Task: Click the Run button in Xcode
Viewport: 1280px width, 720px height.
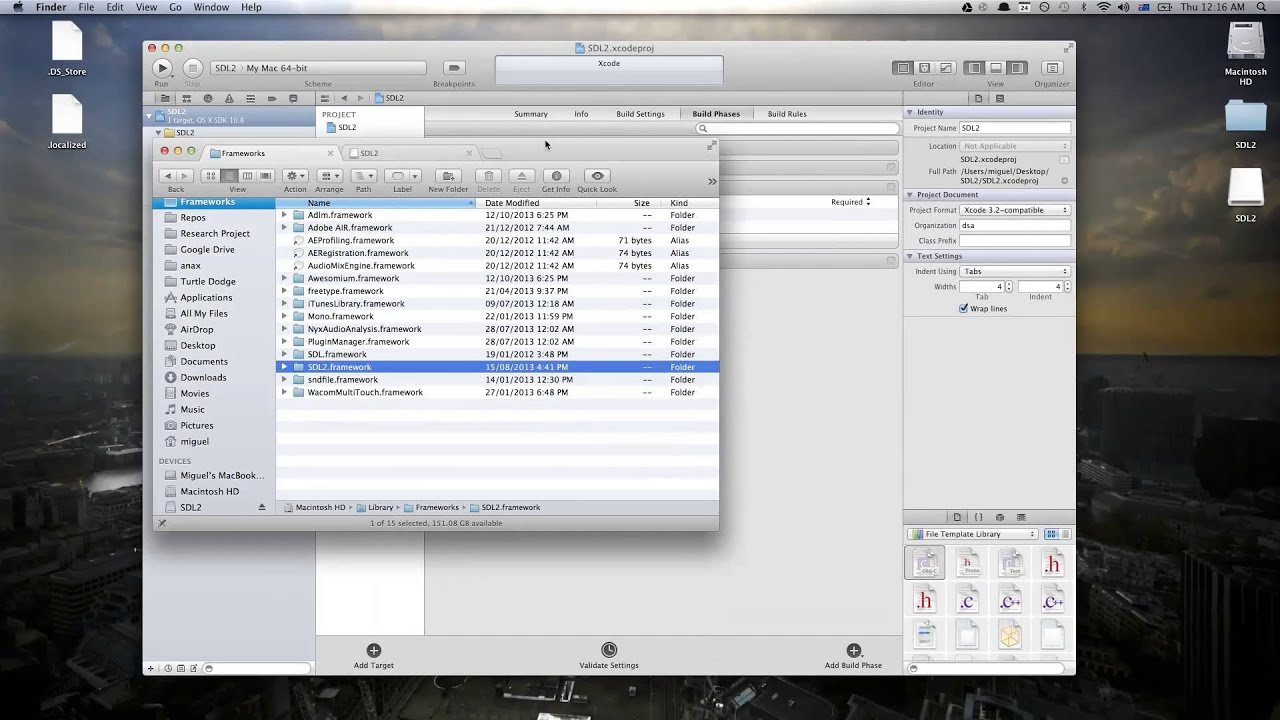Action: (x=162, y=68)
